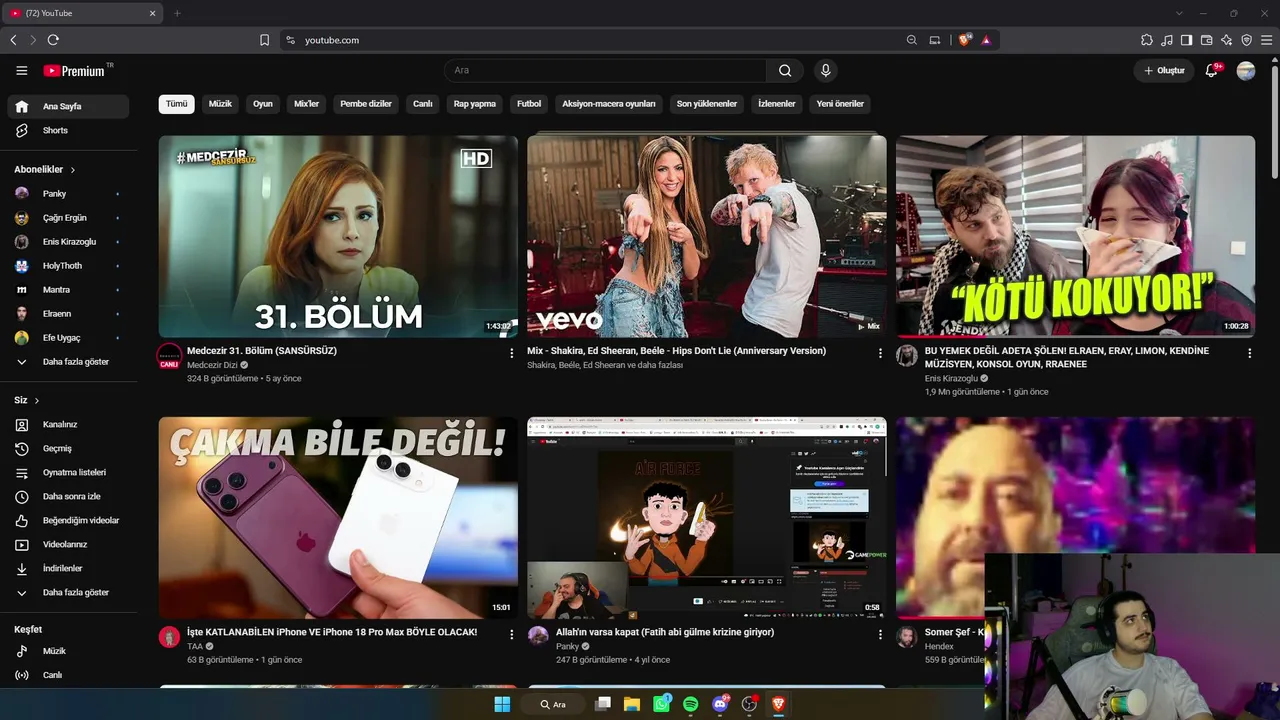Open Kanalınız in sidebar
This screenshot has height=720, width=1280.
tap(68, 424)
